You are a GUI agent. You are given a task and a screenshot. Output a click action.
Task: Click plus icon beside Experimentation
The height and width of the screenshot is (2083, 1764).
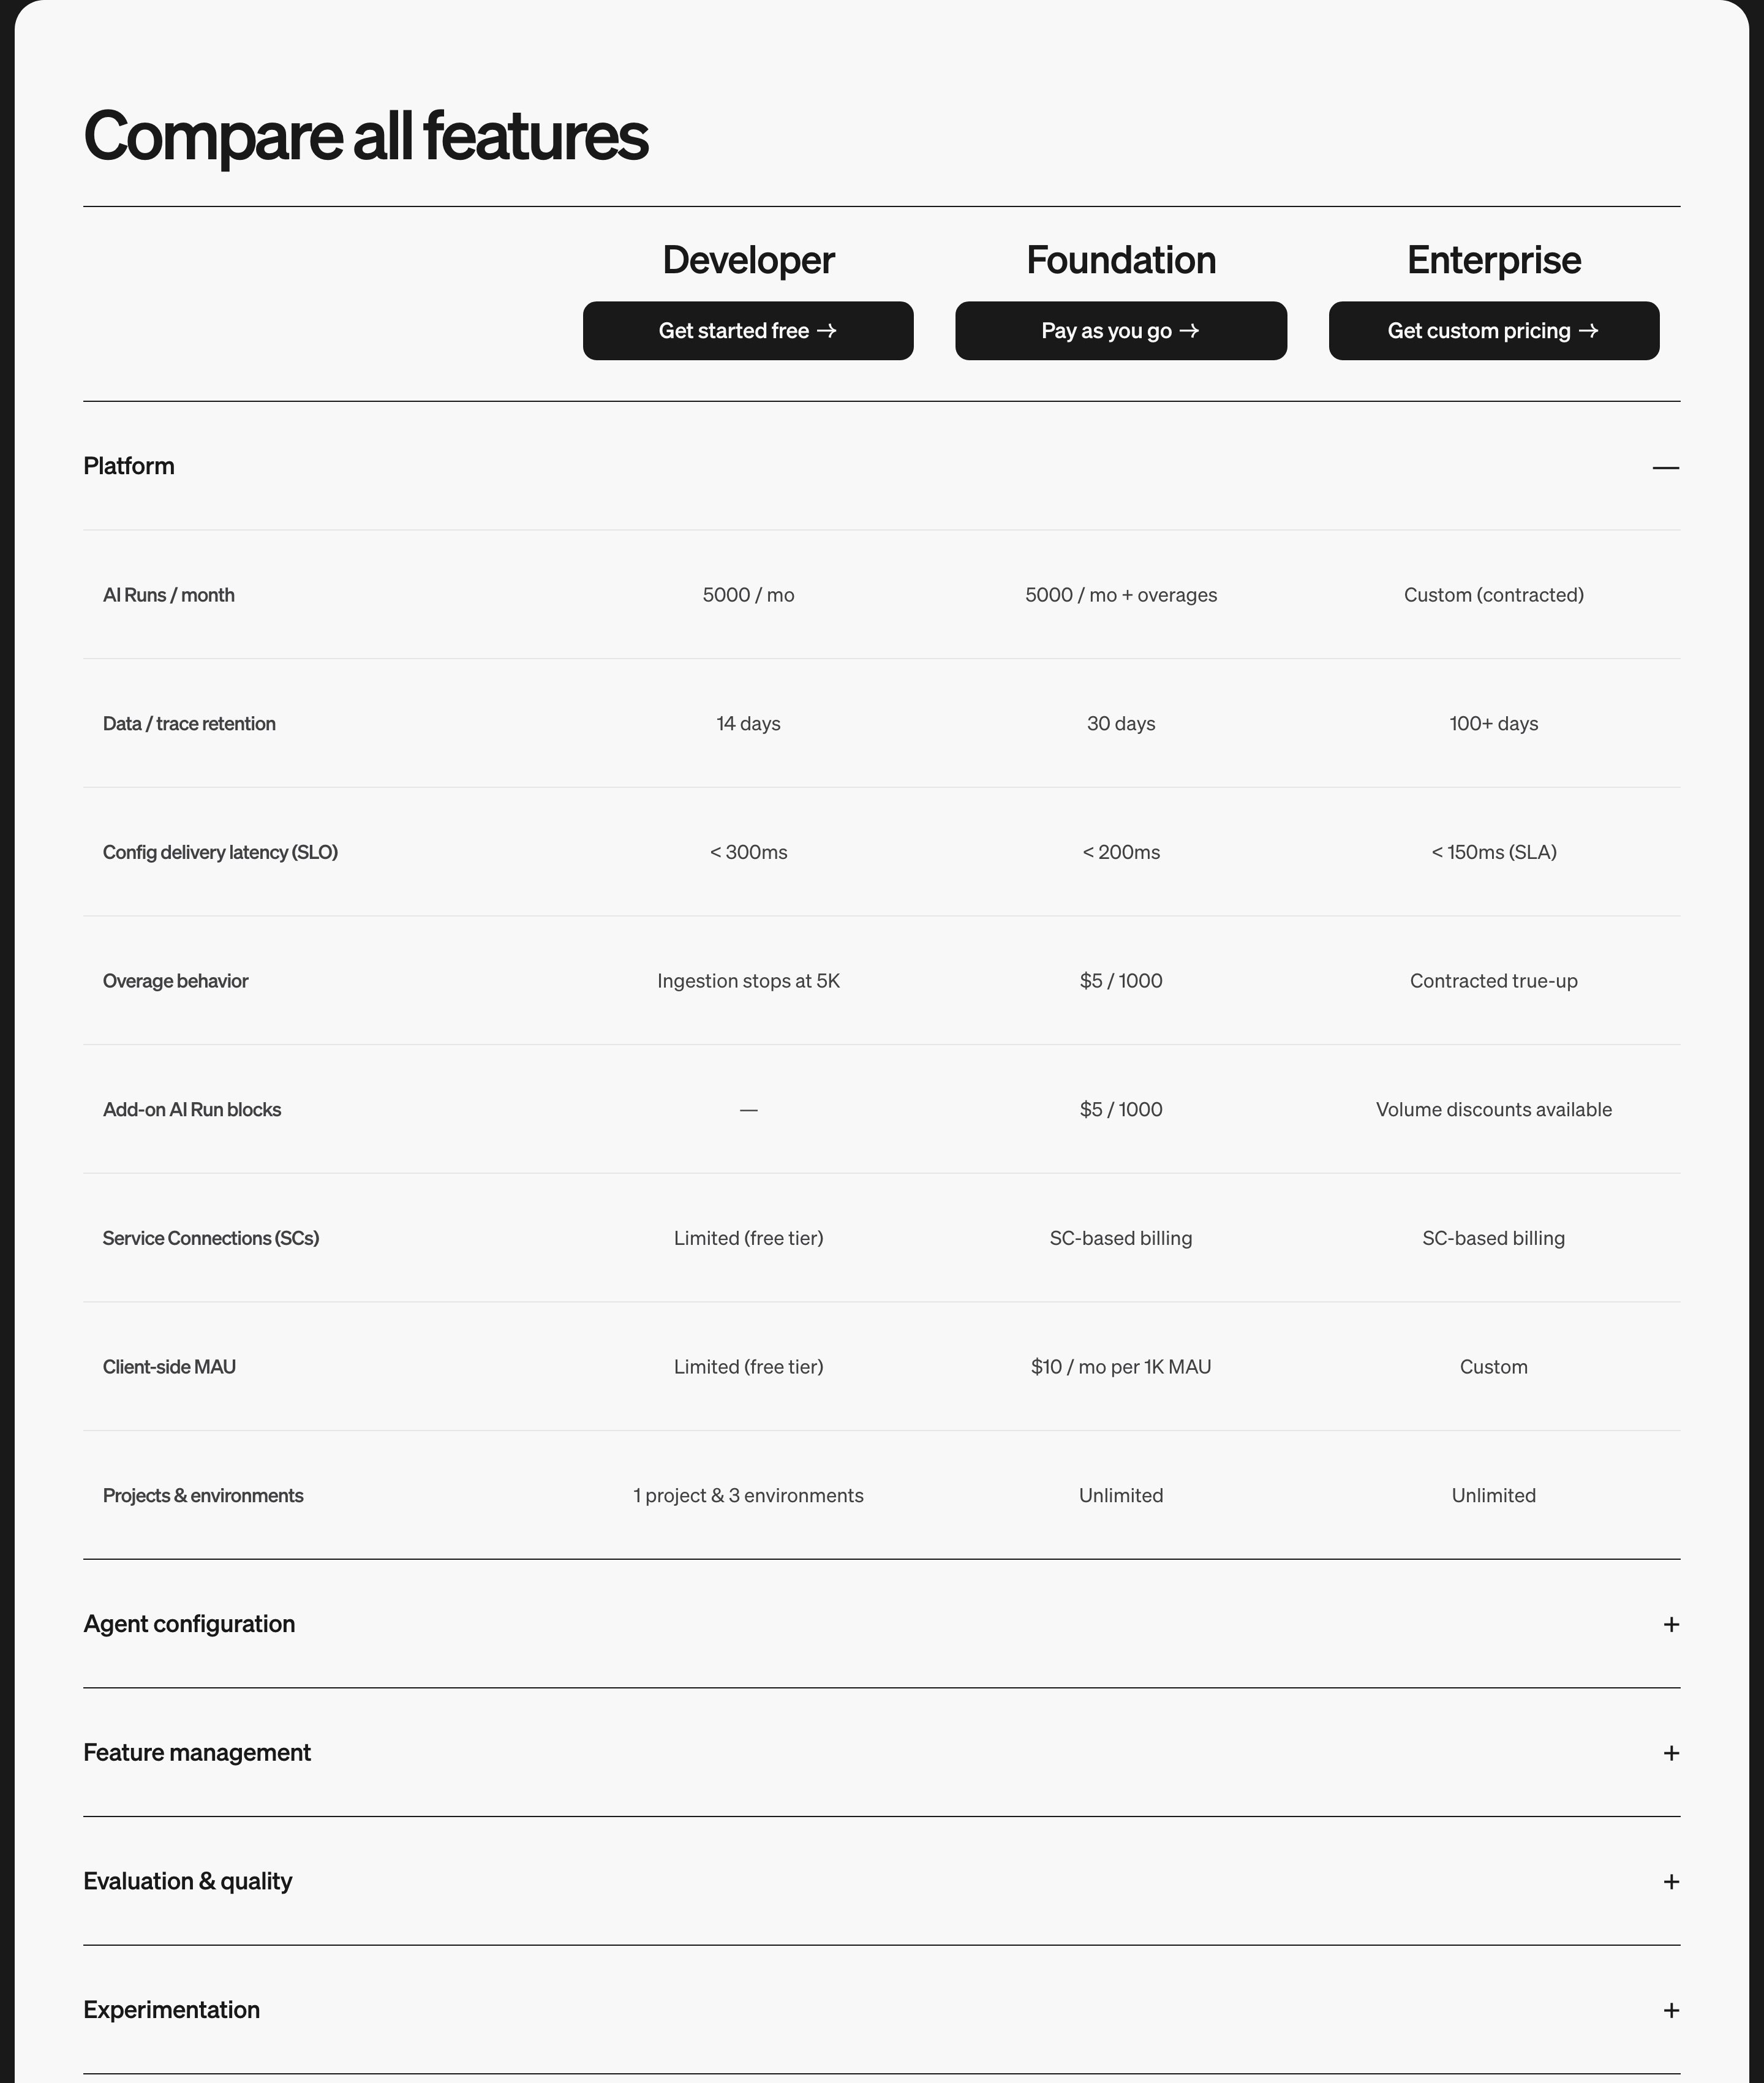[x=1670, y=2010]
